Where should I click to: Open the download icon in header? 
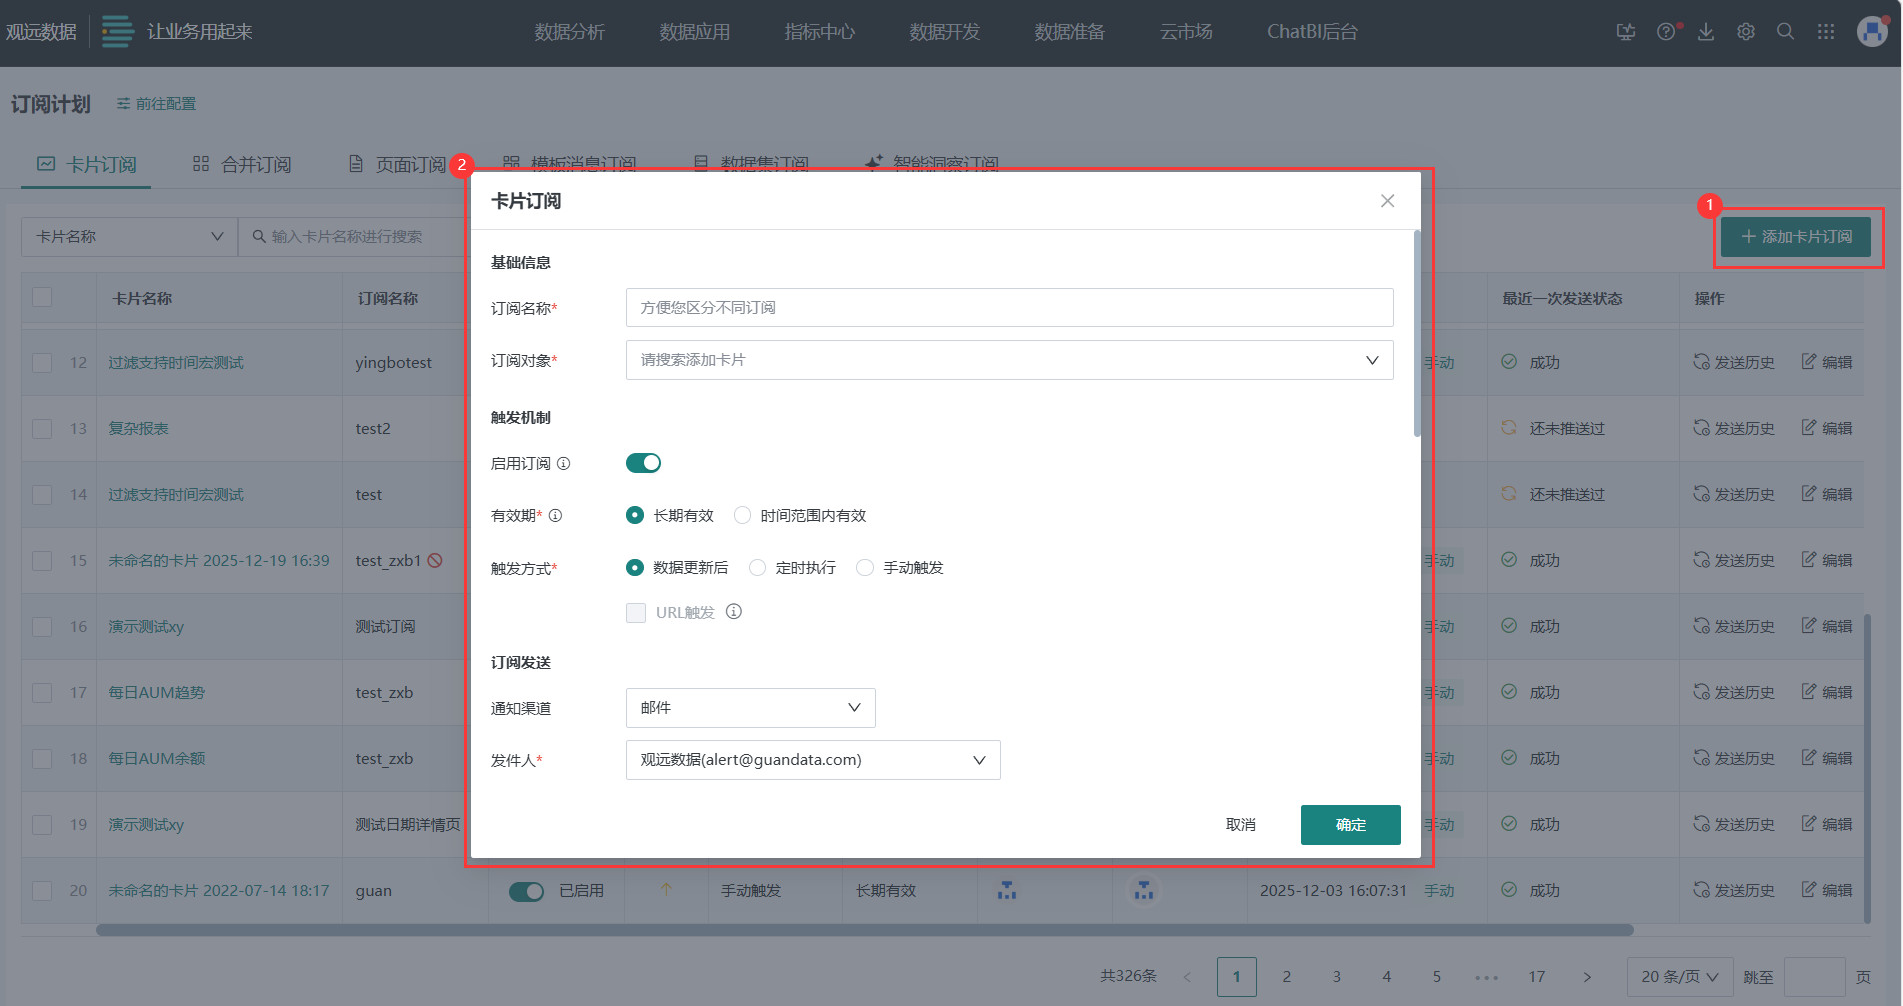click(1706, 32)
